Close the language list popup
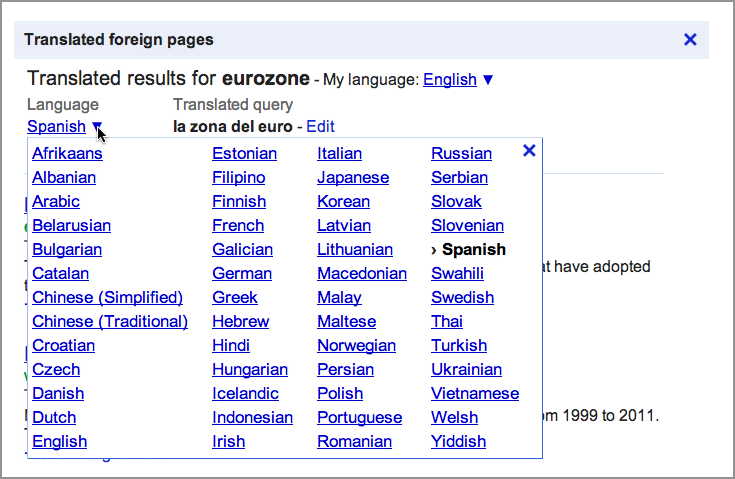The width and height of the screenshot is (735, 479). 530,151
